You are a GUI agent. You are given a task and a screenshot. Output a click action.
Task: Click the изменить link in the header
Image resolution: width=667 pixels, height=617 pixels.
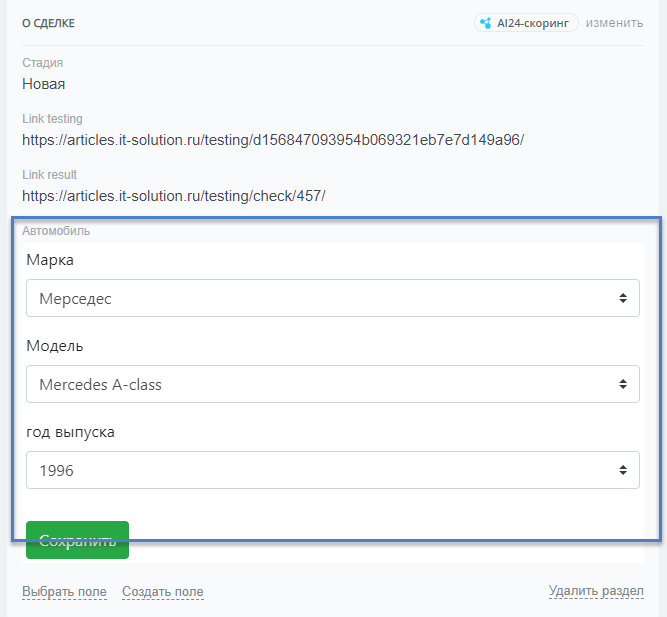click(x=614, y=22)
